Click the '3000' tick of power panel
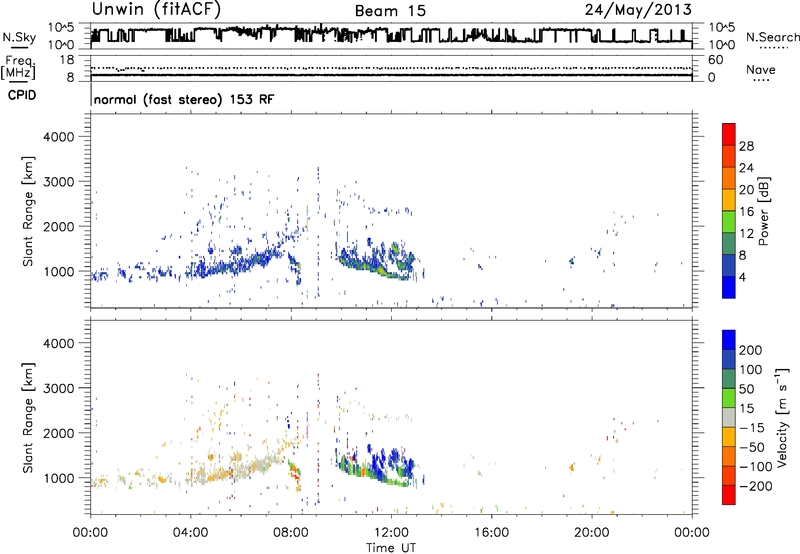Image resolution: width=800 pixels, height=554 pixels. coord(59,182)
